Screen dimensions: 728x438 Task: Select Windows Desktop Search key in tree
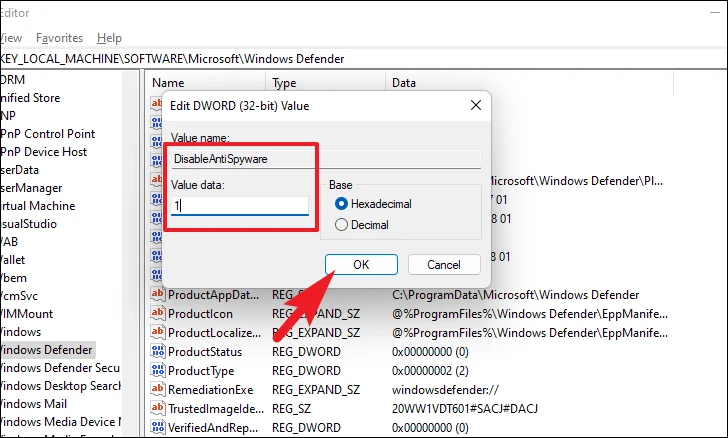pyautogui.click(x=60, y=386)
